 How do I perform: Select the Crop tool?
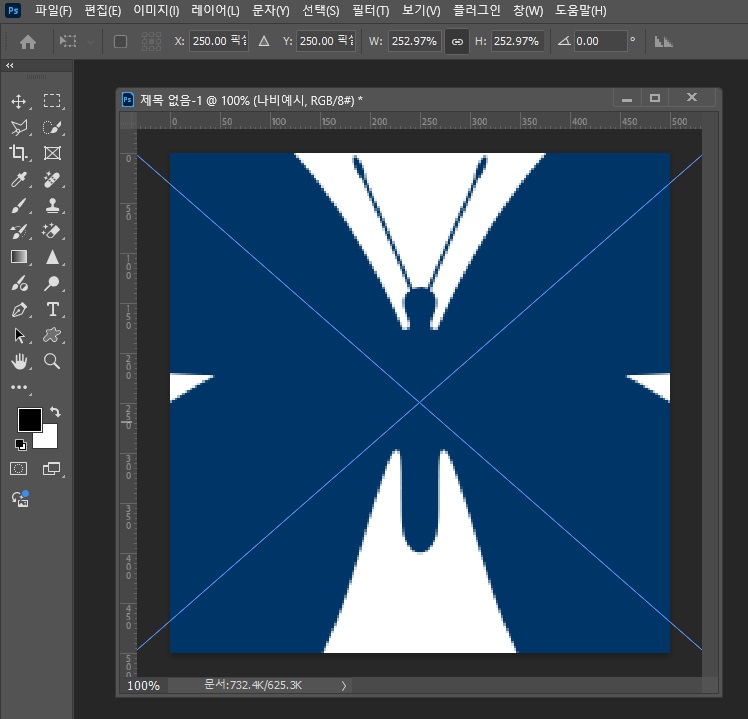(18, 153)
